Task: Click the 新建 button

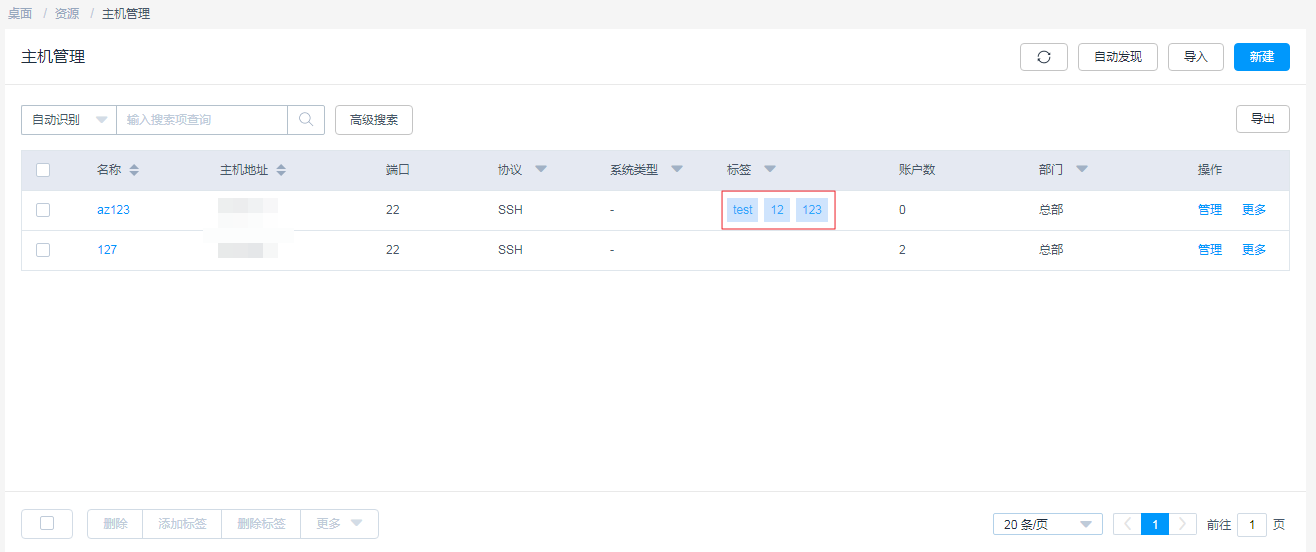Action: (1262, 57)
